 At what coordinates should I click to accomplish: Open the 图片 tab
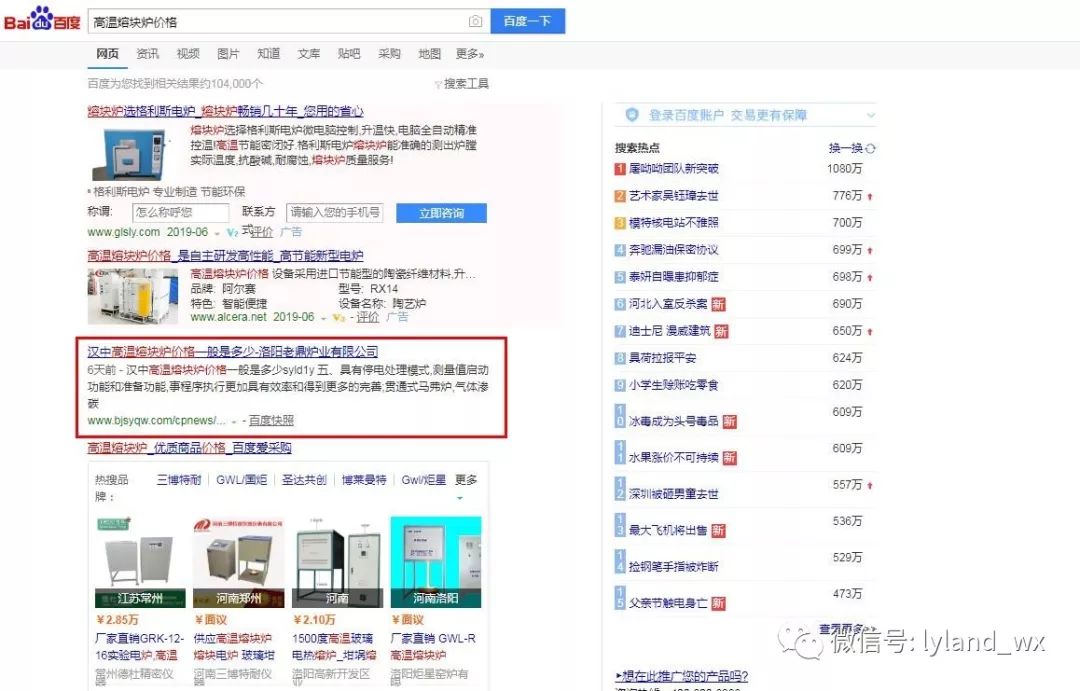point(228,54)
